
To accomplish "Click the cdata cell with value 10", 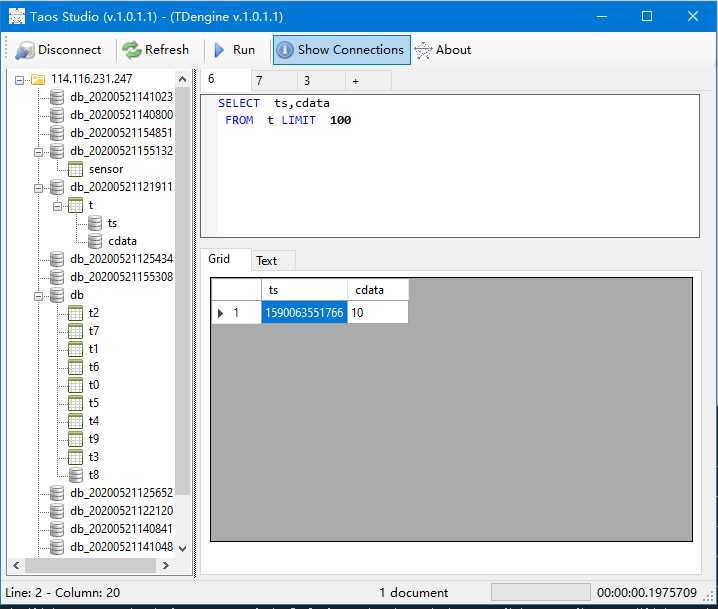I will click(378, 313).
